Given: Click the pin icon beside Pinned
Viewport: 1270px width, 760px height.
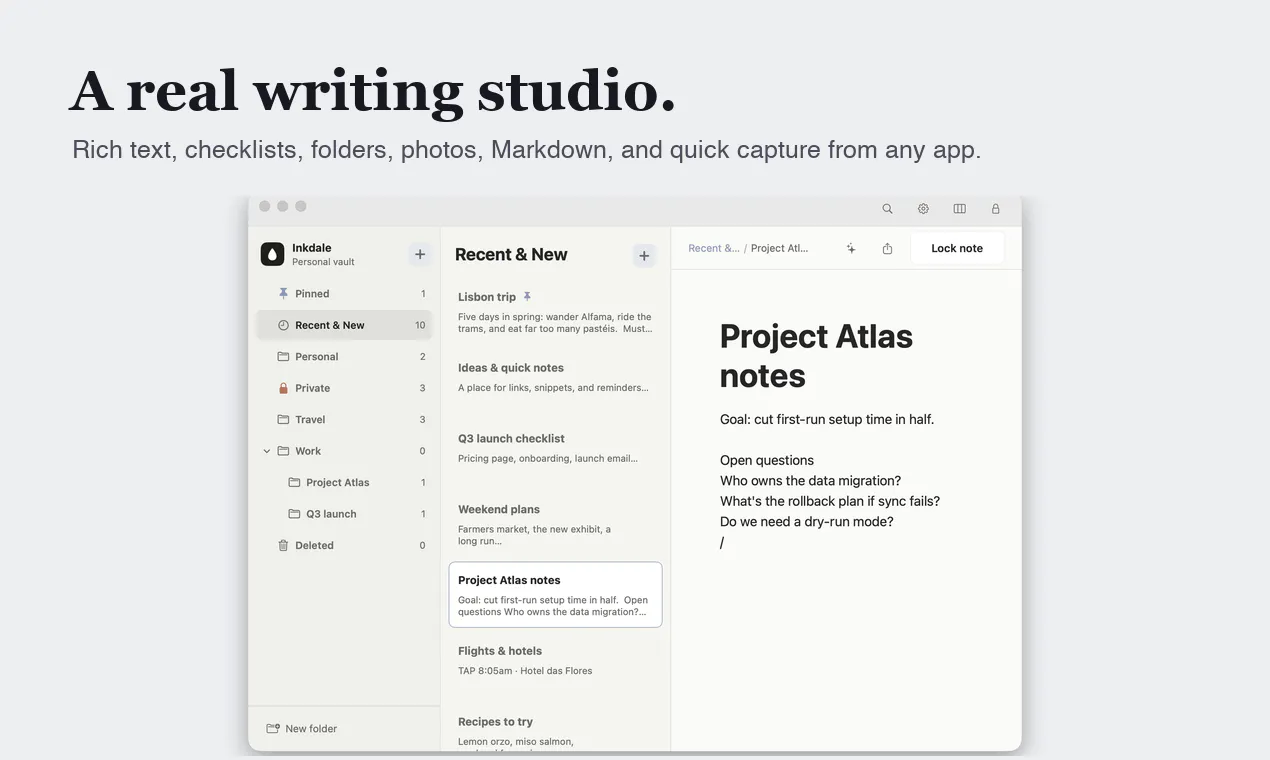Looking at the screenshot, I should point(283,294).
